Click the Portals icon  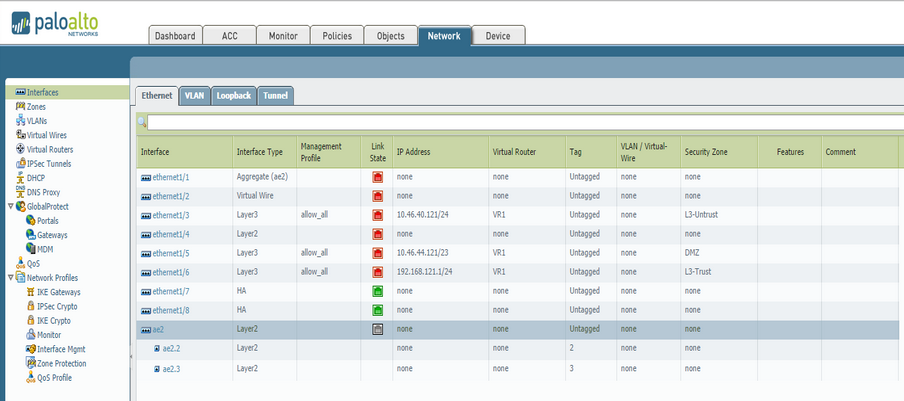point(31,221)
